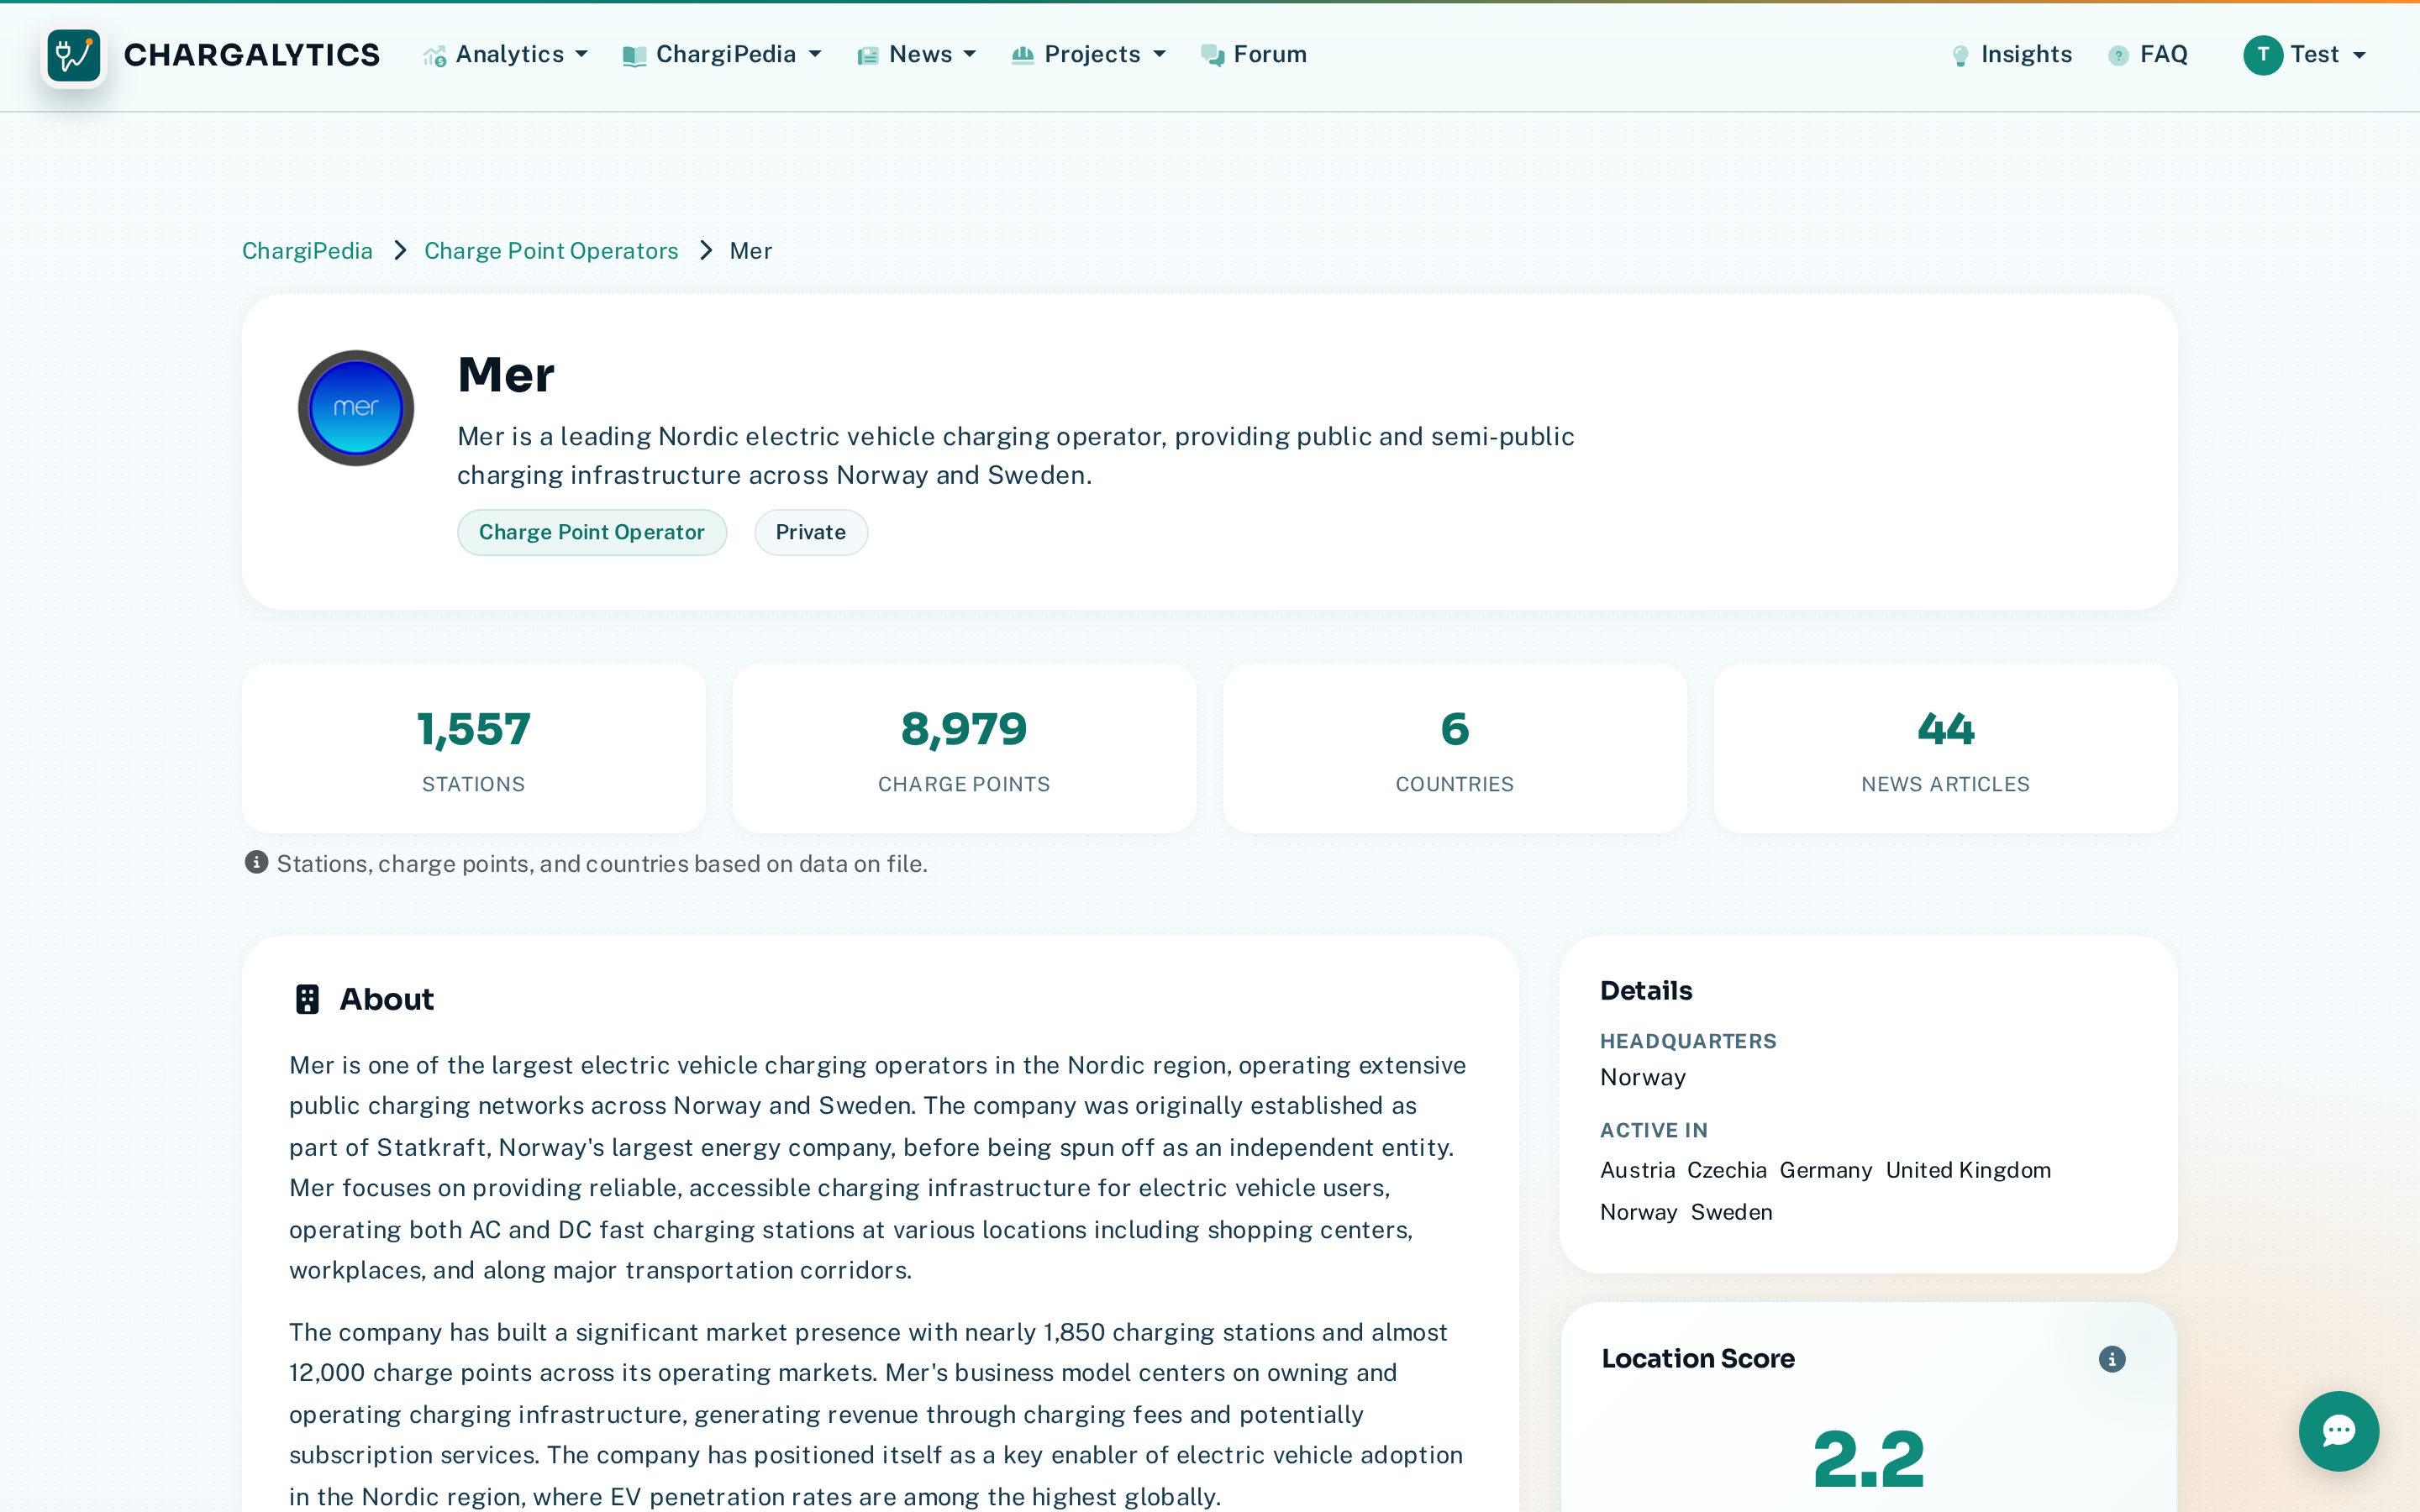Click the 8,979 Charge Points stat card

coord(965,749)
